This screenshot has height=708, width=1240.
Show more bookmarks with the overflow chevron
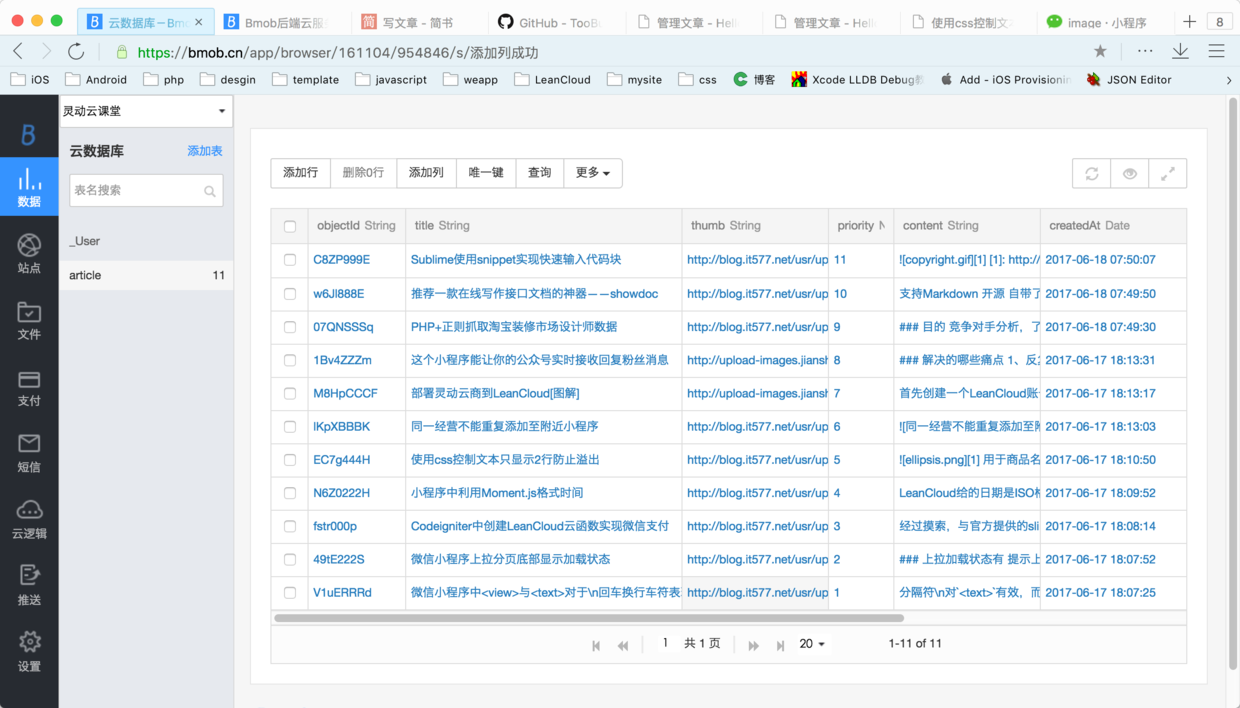1229,80
